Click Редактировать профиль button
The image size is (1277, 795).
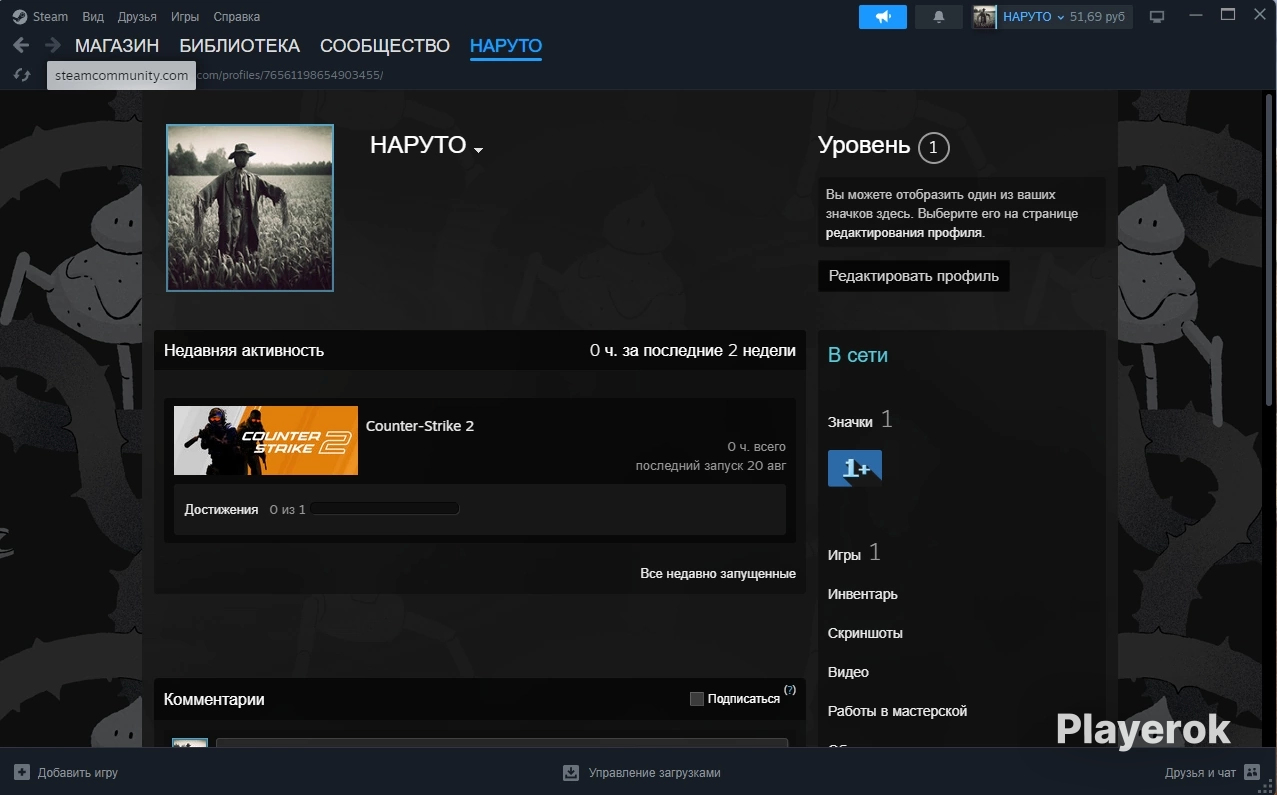click(x=914, y=276)
